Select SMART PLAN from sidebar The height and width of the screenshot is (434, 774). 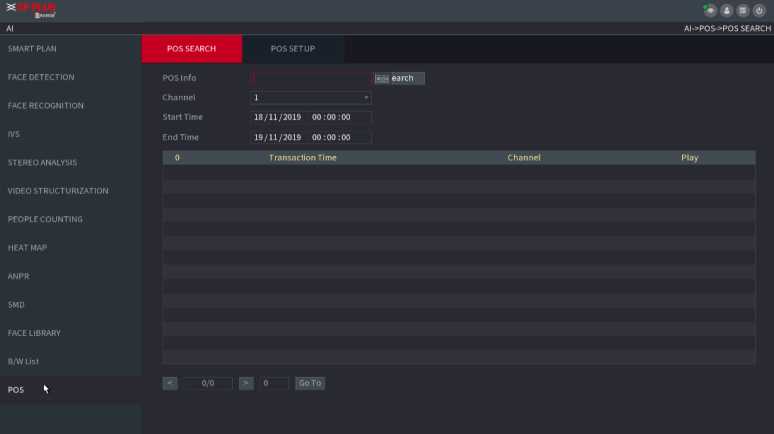coord(32,48)
